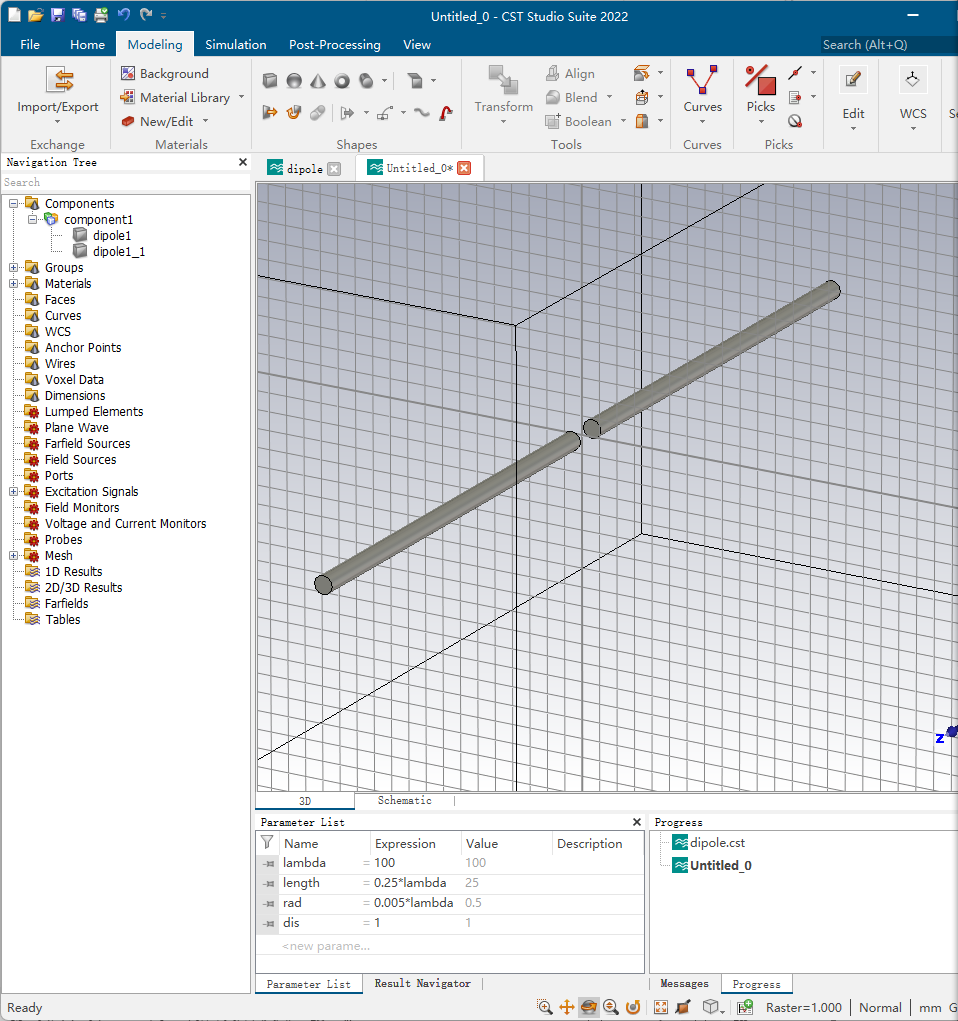The image size is (958, 1021).
Task: Expand the Groups tree node
Action: pos(13,268)
